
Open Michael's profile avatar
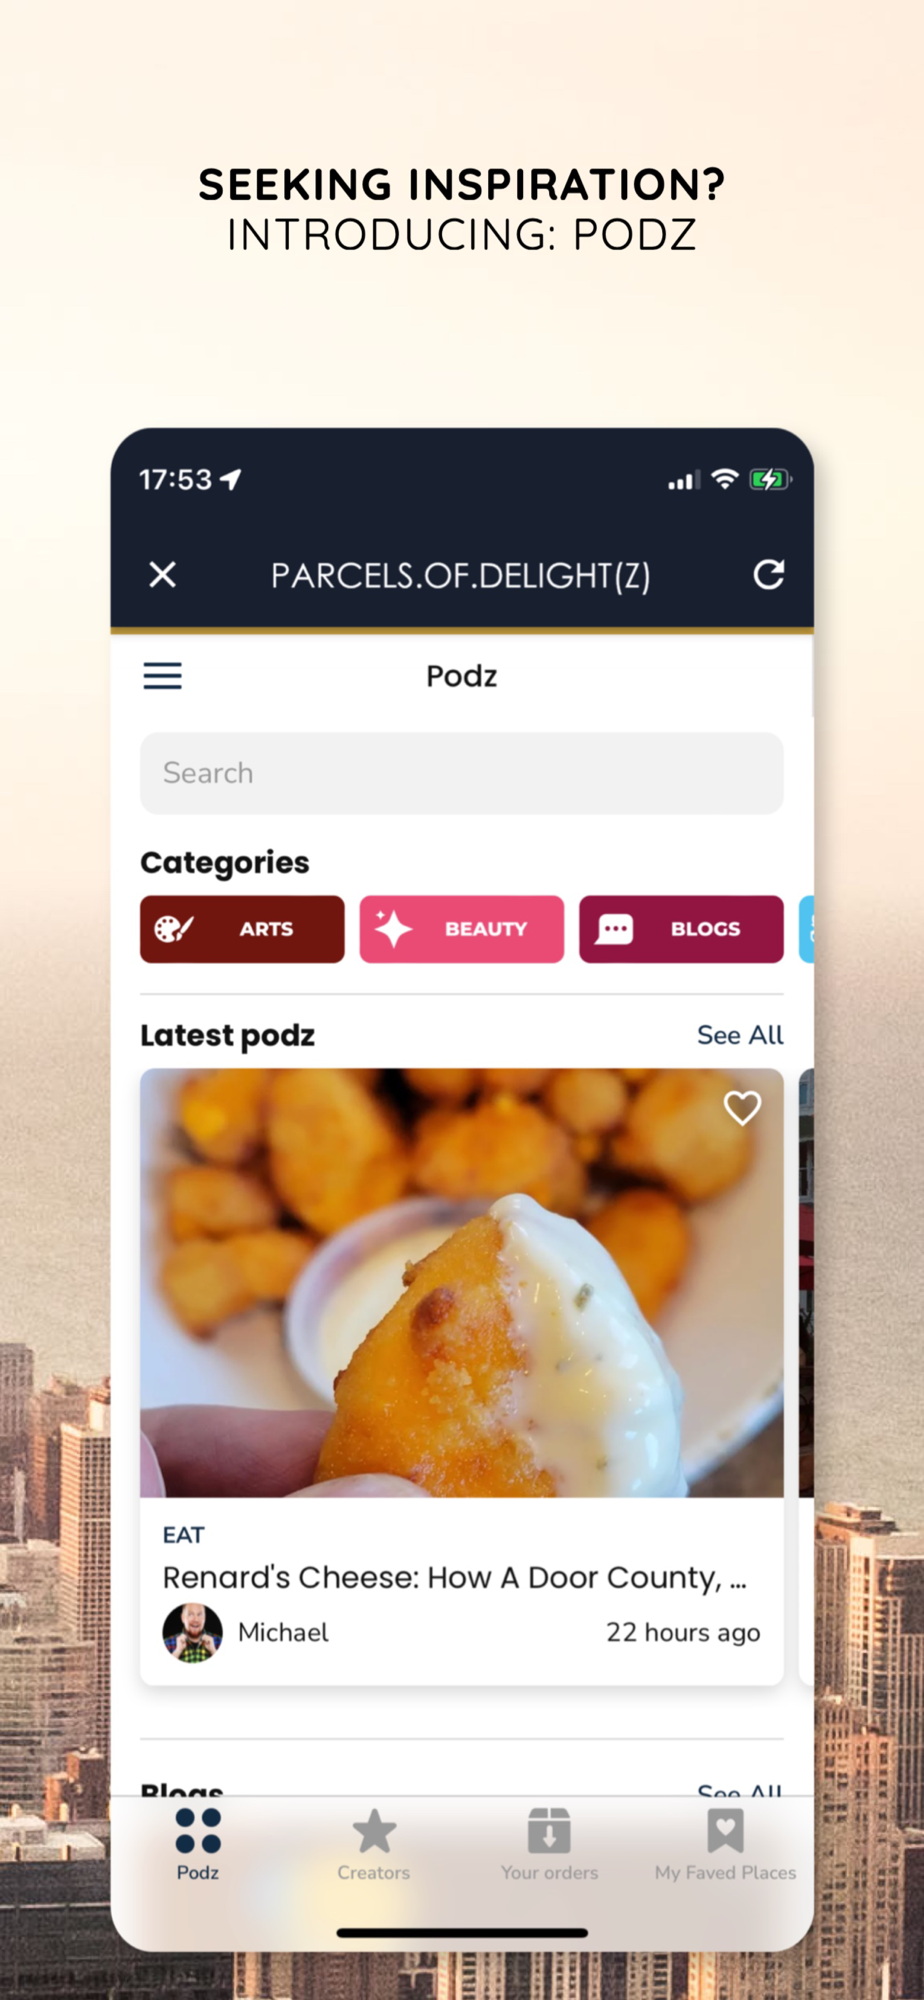[192, 1632]
